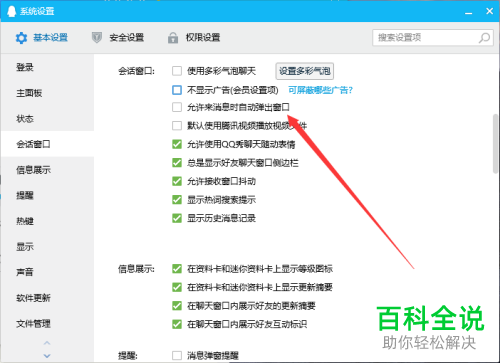Switch to the 权限设置 tab
Viewport: 500px width, 363px height.
194,38
